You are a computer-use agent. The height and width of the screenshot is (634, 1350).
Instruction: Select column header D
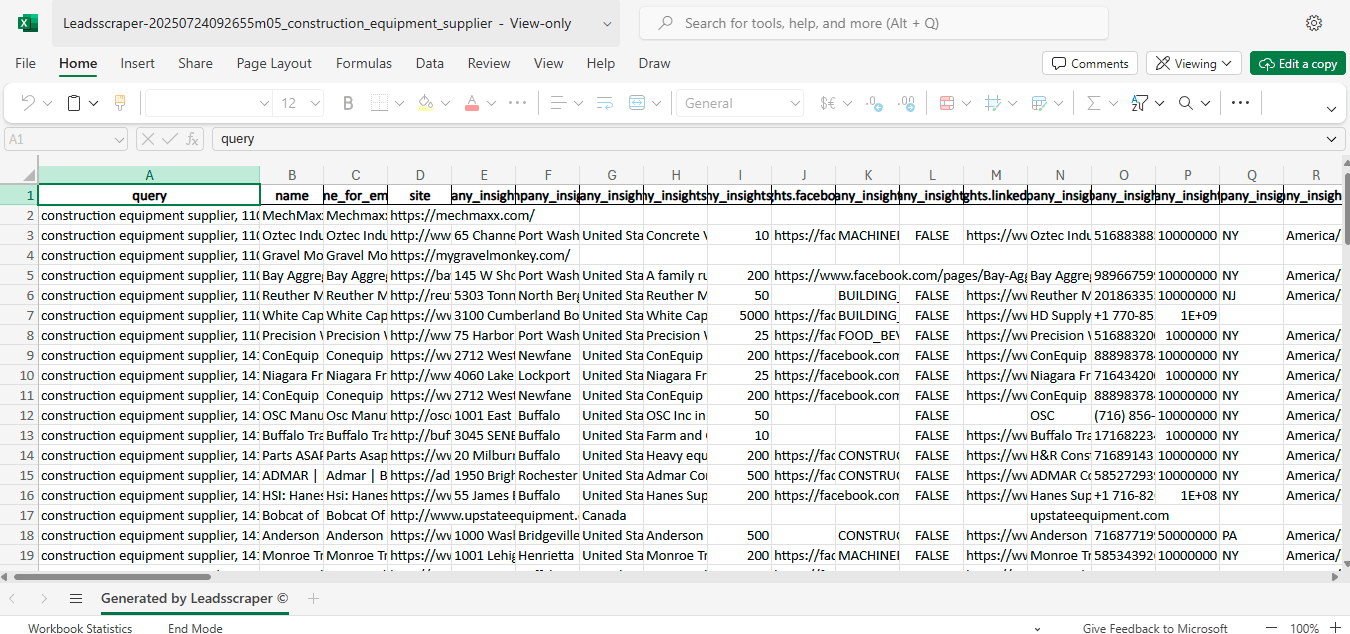pos(420,175)
